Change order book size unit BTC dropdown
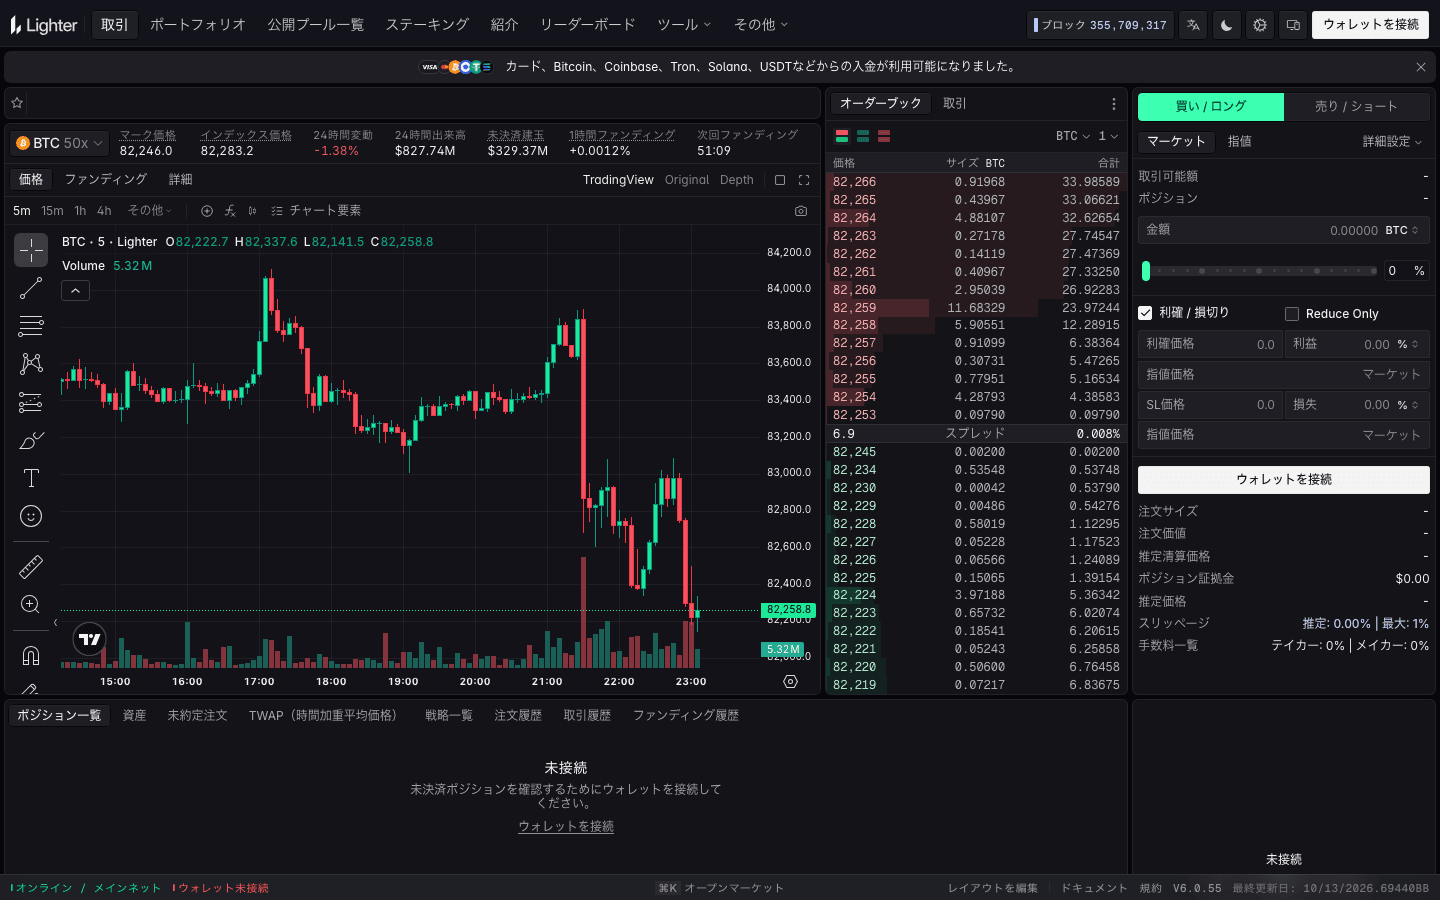The image size is (1440, 900). coord(1073,136)
